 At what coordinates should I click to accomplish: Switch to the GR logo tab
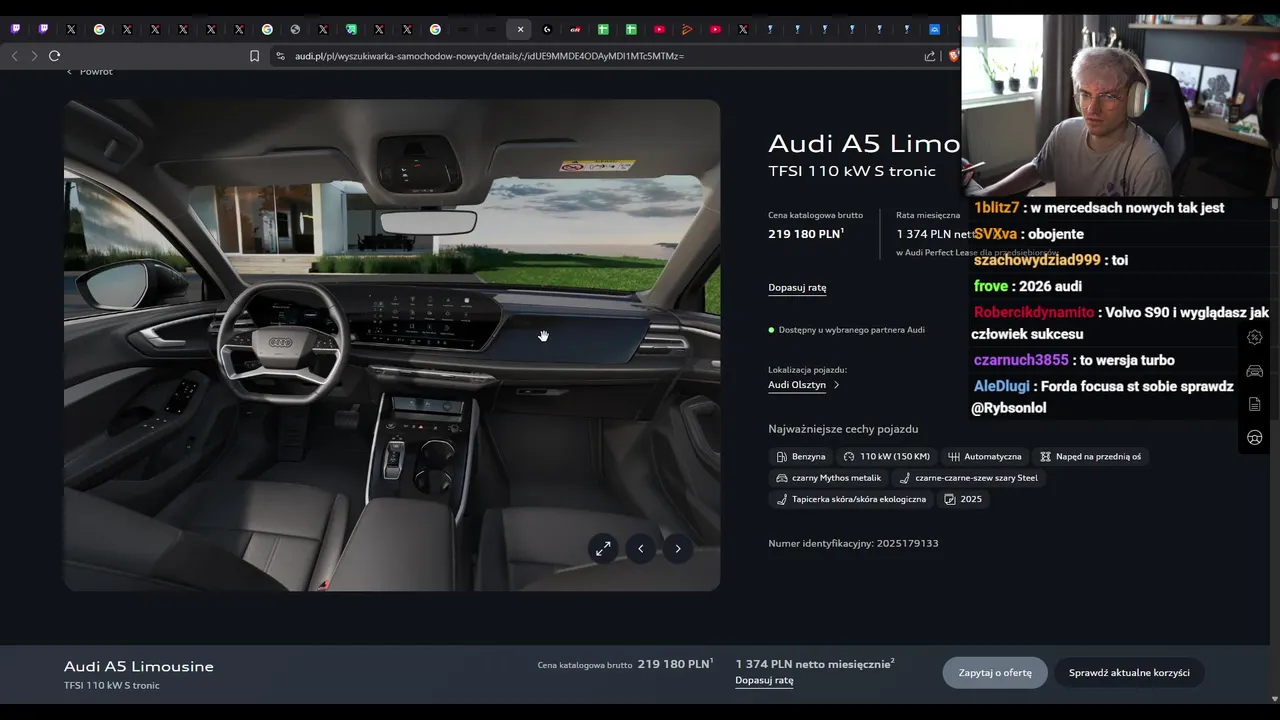(576, 29)
